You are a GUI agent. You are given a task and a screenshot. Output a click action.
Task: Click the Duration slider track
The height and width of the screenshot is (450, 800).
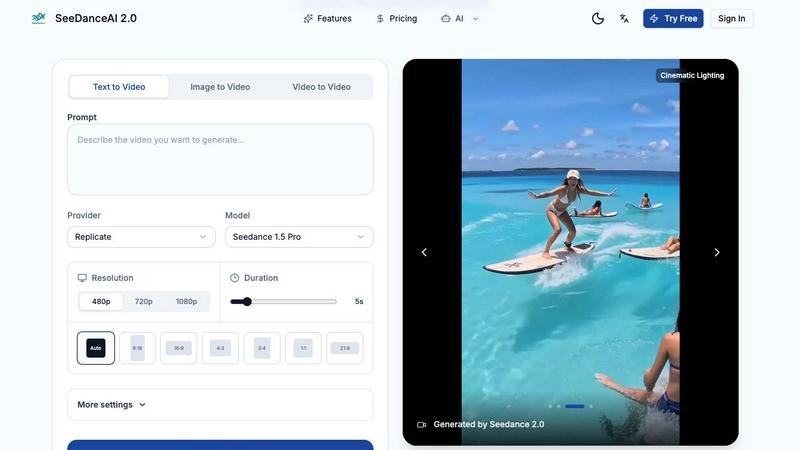tap(290, 301)
